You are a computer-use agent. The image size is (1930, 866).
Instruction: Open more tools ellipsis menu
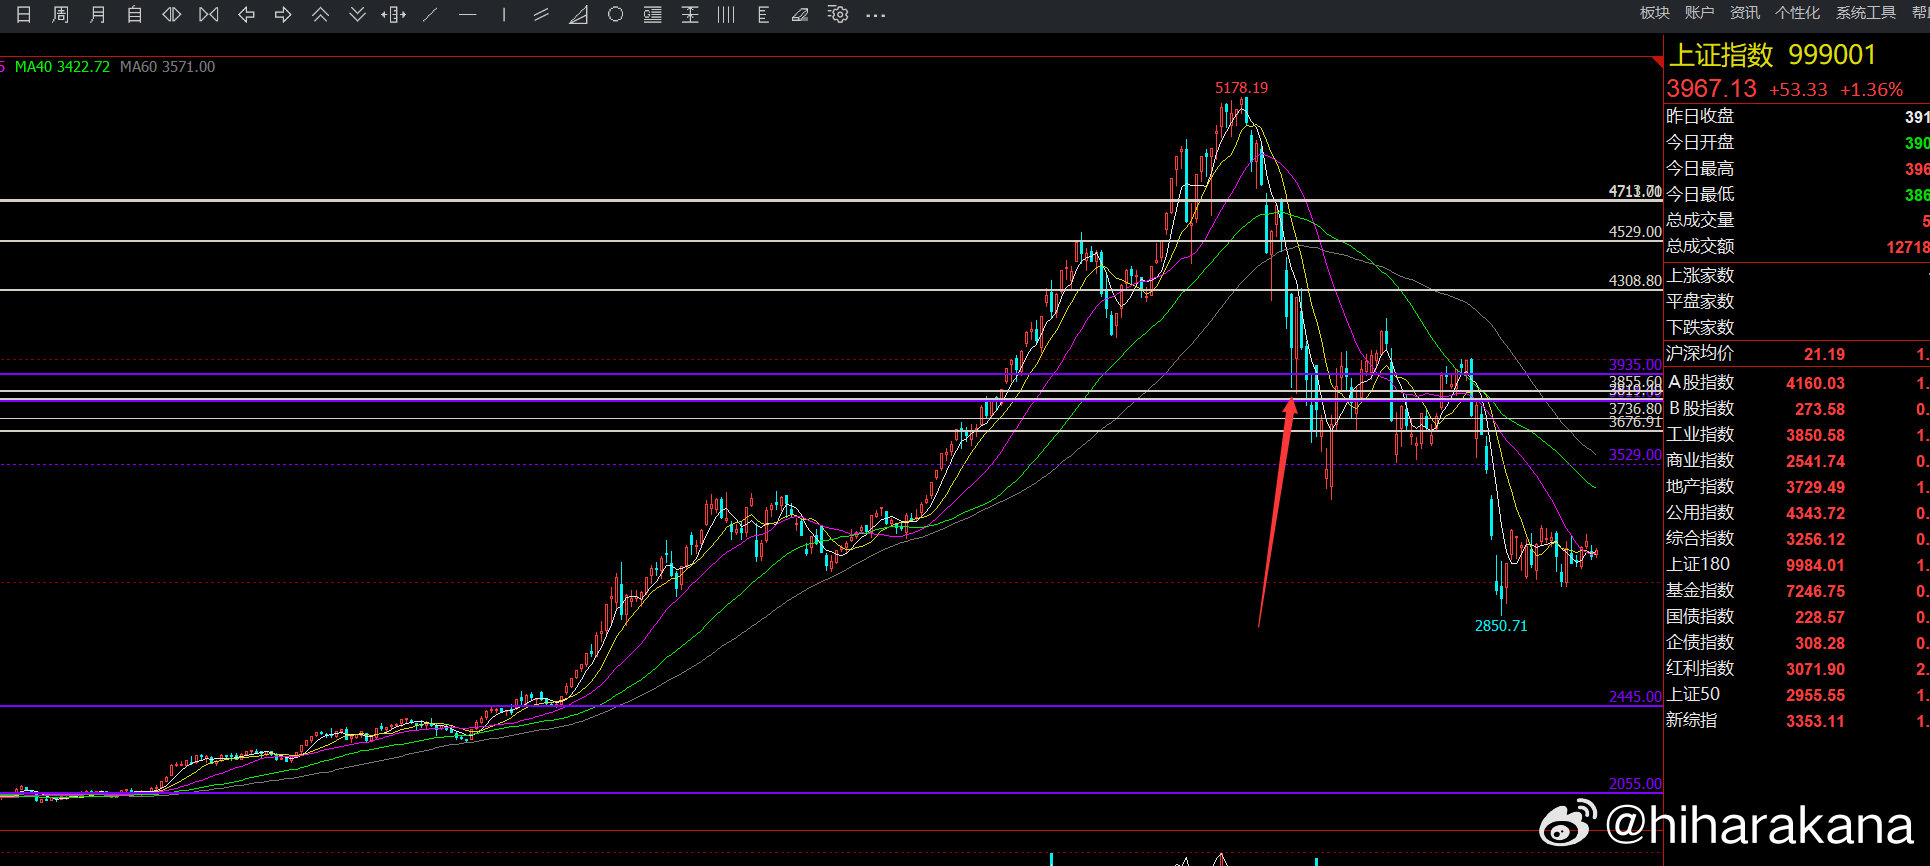875,15
